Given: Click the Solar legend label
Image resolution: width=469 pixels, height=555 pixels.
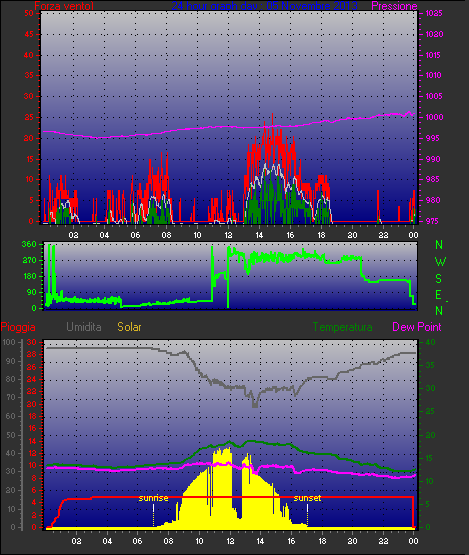Looking at the screenshot, I should 129,327.
